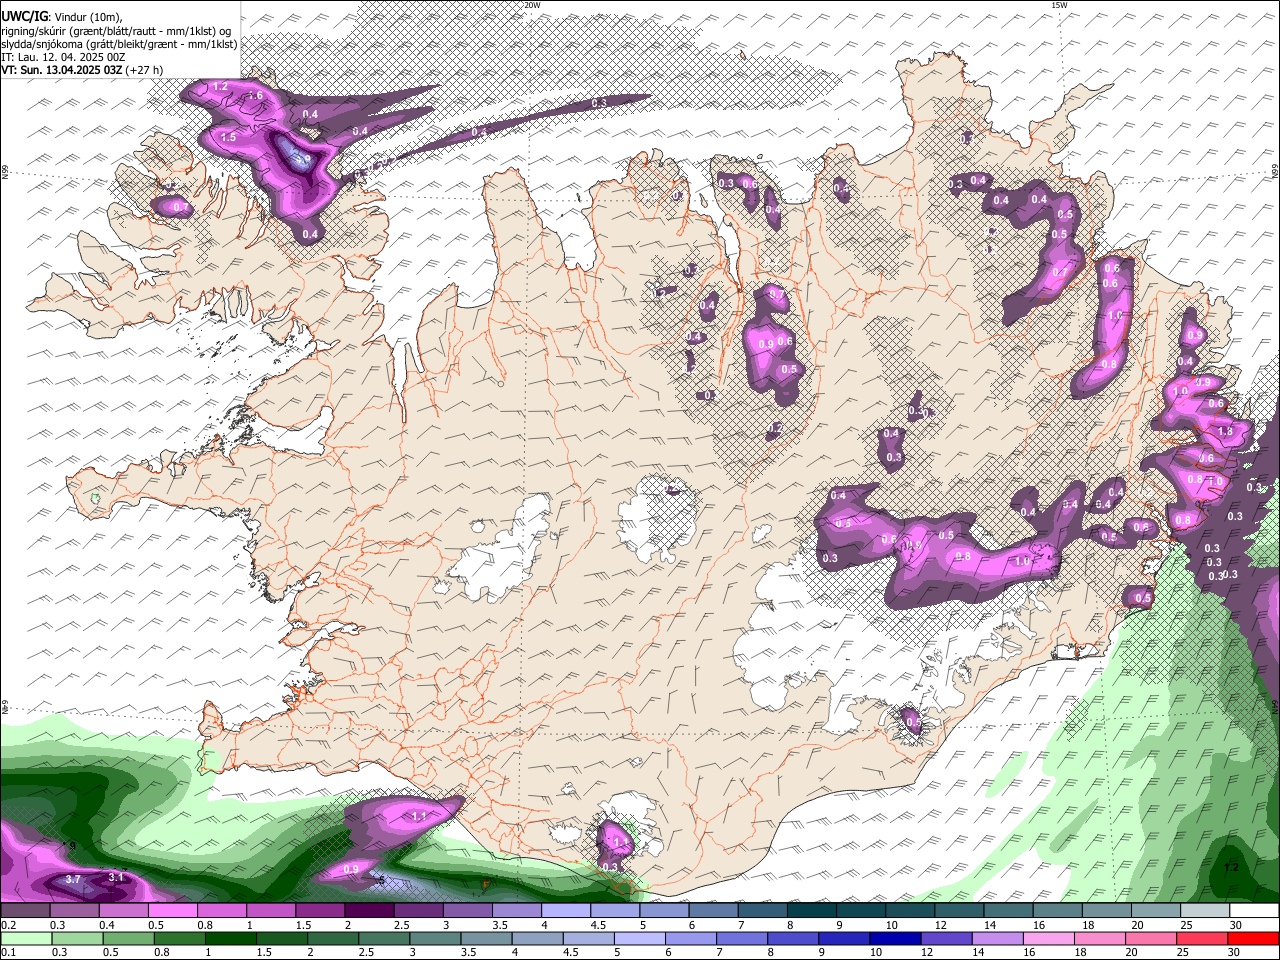Screen dimensions: 1280x960
Task: Click the pale green rain scale swatch between 0.1 and 0.3
Action: click(x=26, y=938)
